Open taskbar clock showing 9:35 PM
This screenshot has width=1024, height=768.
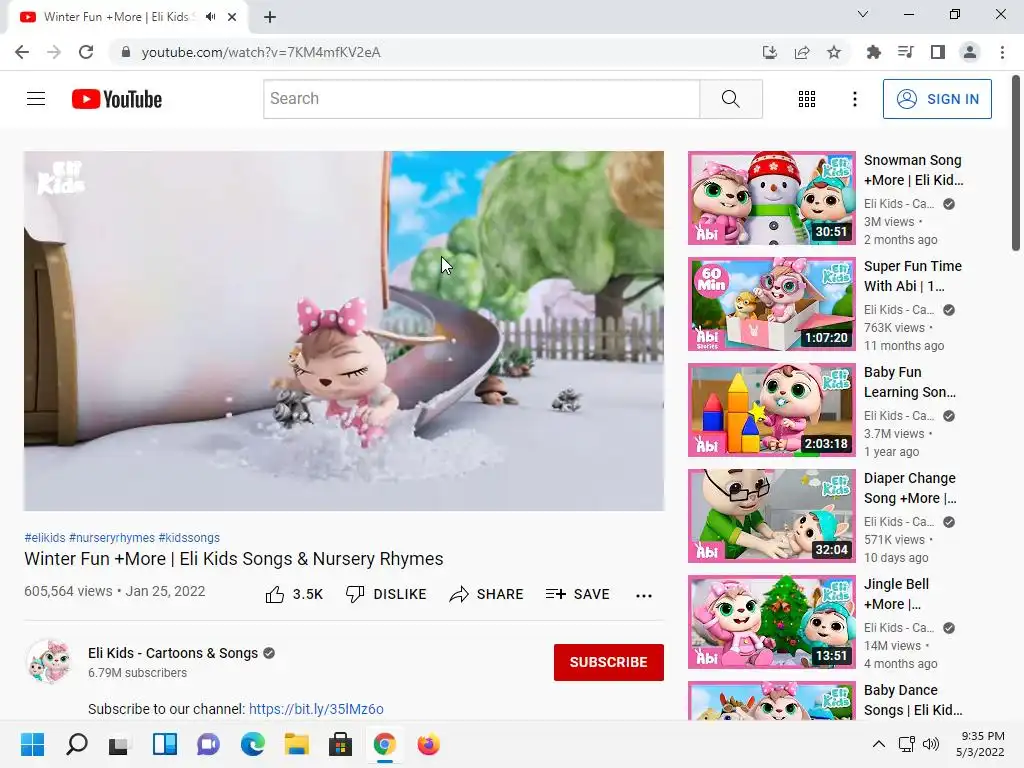pyautogui.click(x=980, y=744)
